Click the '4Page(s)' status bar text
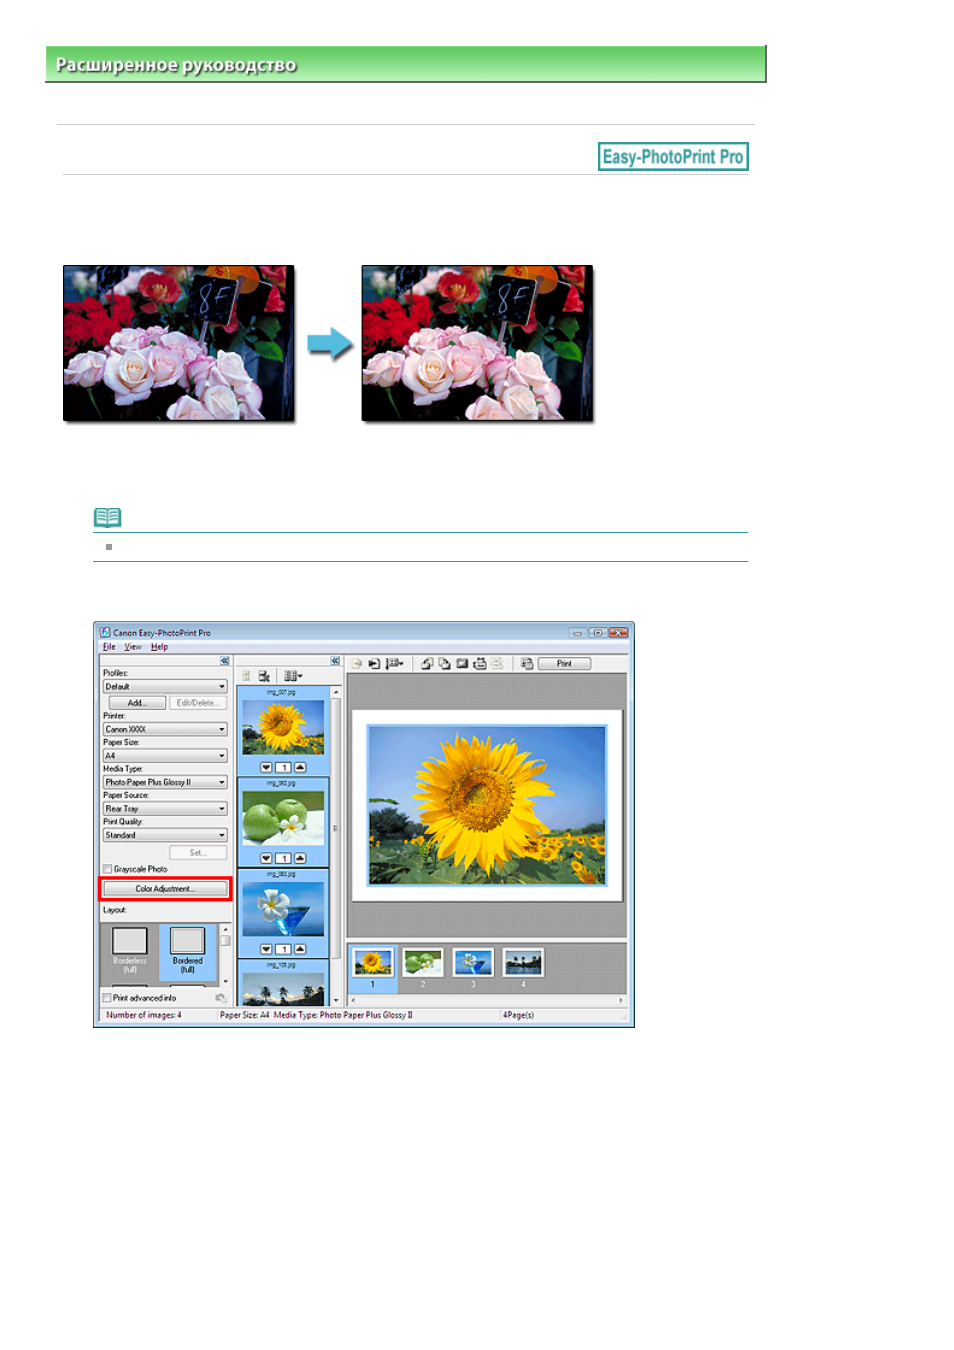954x1350 pixels. [x=518, y=1015]
